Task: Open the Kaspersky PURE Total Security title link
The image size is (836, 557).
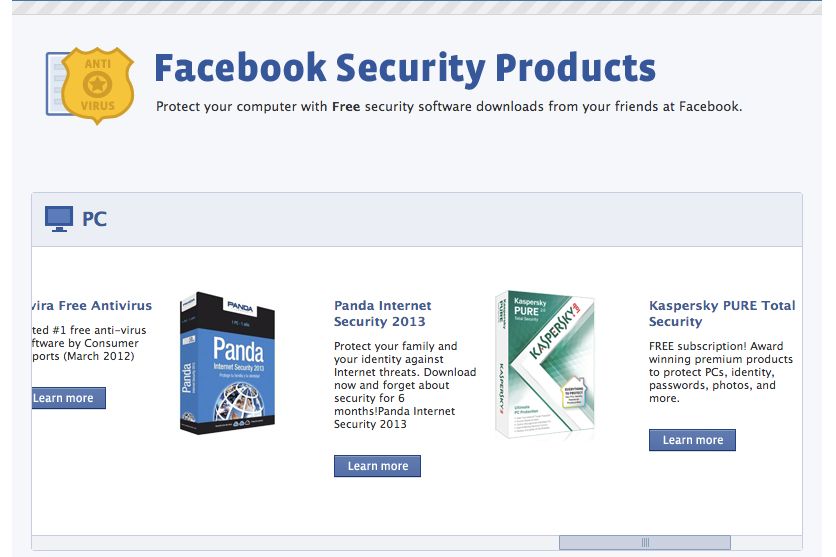Action: coord(721,313)
